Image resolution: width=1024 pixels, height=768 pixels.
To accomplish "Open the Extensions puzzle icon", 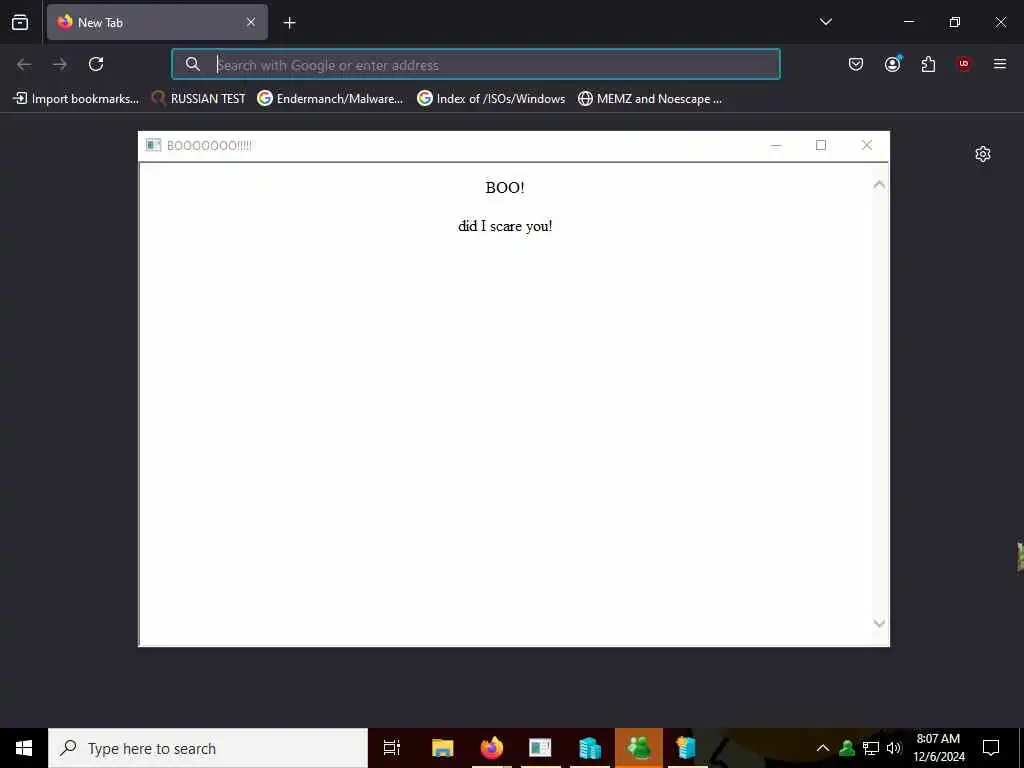I will pos(928,64).
